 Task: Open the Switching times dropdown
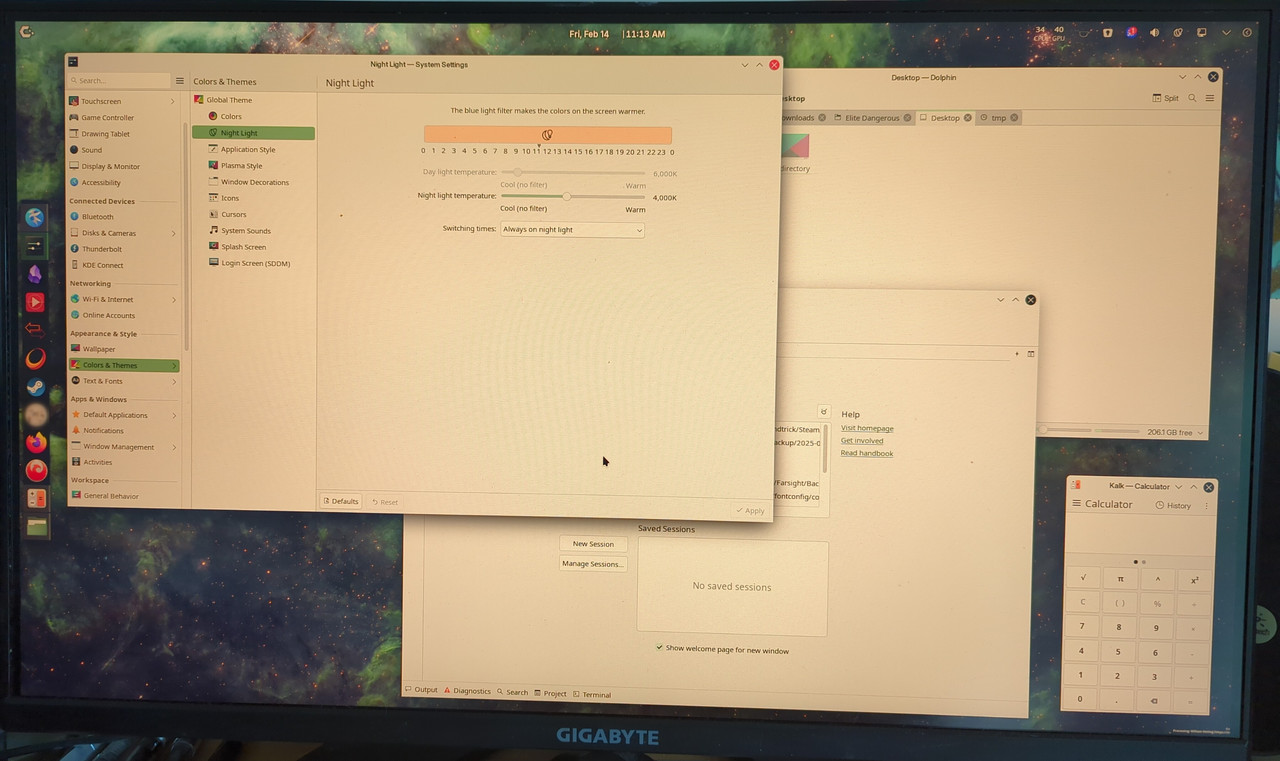pos(572,230)
